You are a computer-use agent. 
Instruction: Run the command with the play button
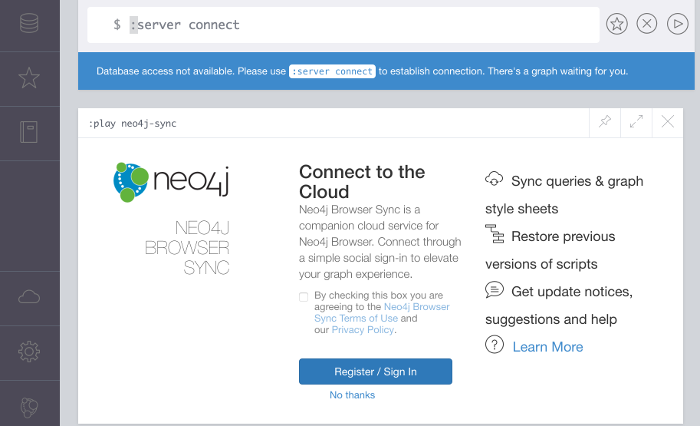(x=677, y=24)
